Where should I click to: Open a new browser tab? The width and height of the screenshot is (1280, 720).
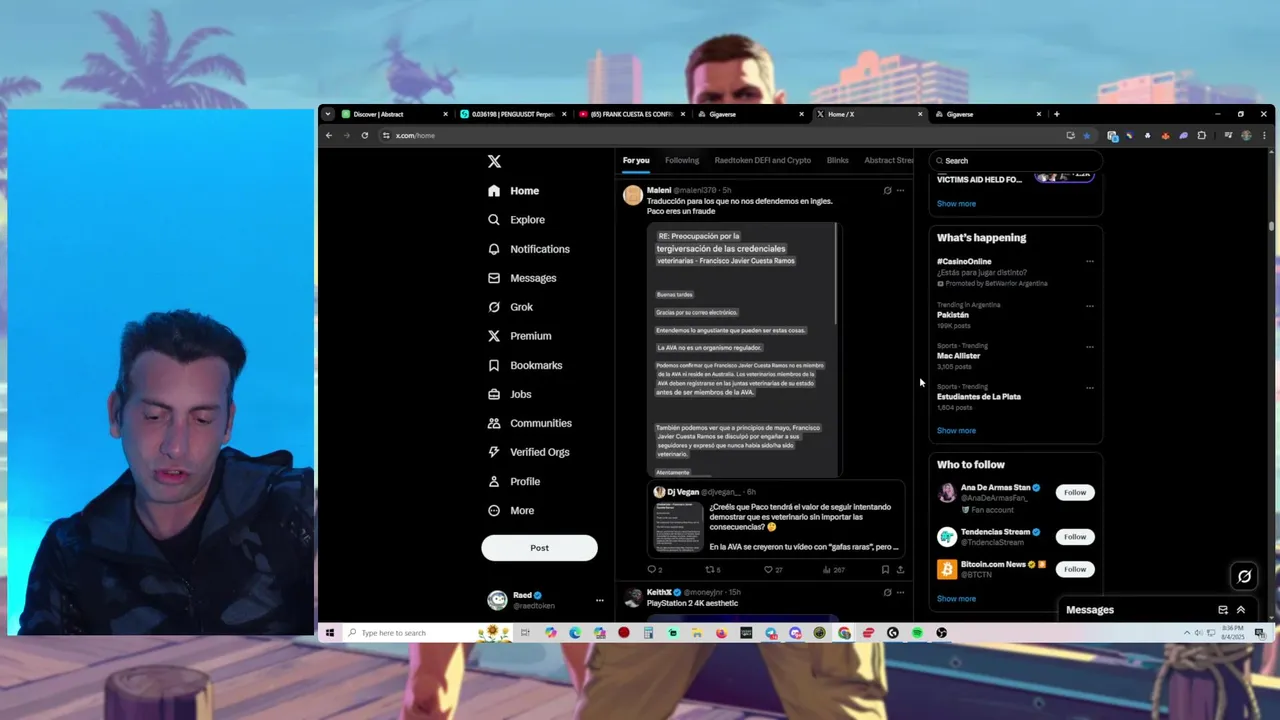(x=1056, y=114)
